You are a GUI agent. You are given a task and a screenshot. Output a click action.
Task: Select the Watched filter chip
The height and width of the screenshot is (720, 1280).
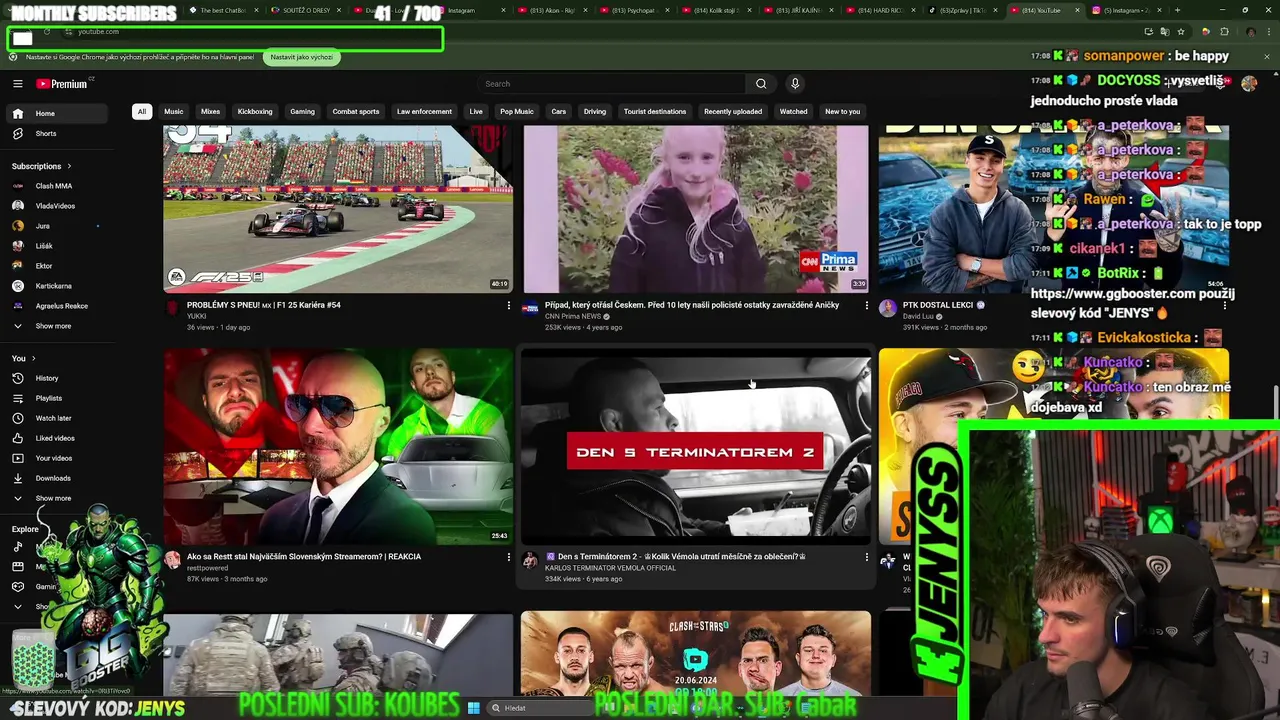click(794, 112)
